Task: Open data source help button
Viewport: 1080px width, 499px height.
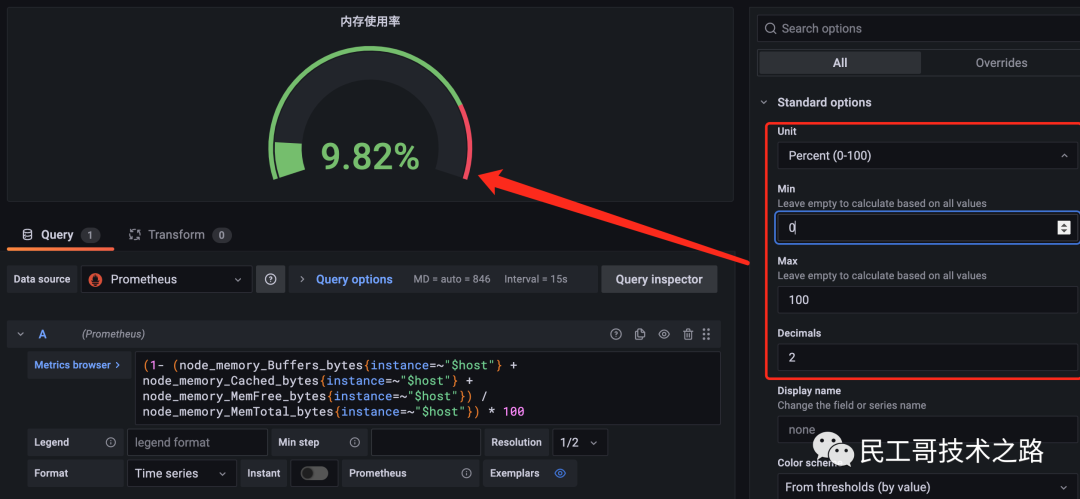Action: pos(271,279)
